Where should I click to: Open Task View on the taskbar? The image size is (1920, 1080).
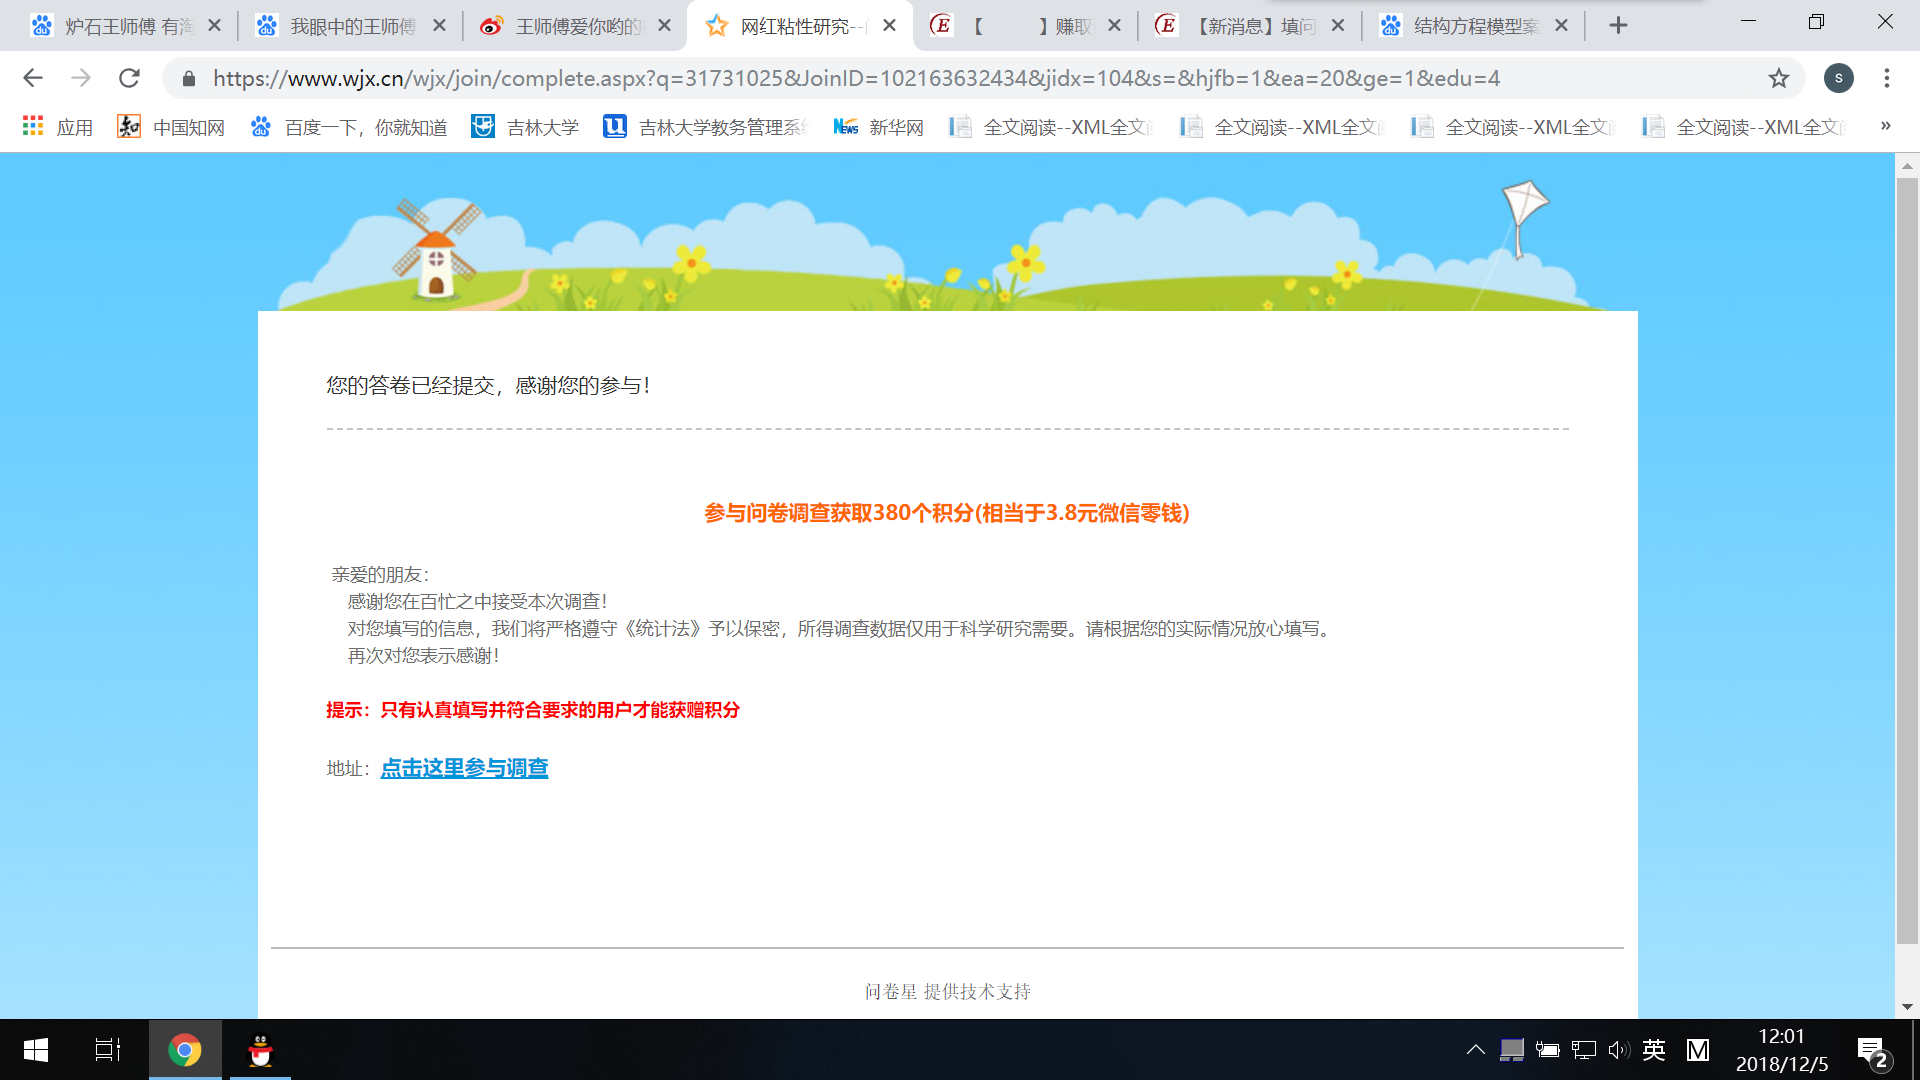(x=107, y=1050)
